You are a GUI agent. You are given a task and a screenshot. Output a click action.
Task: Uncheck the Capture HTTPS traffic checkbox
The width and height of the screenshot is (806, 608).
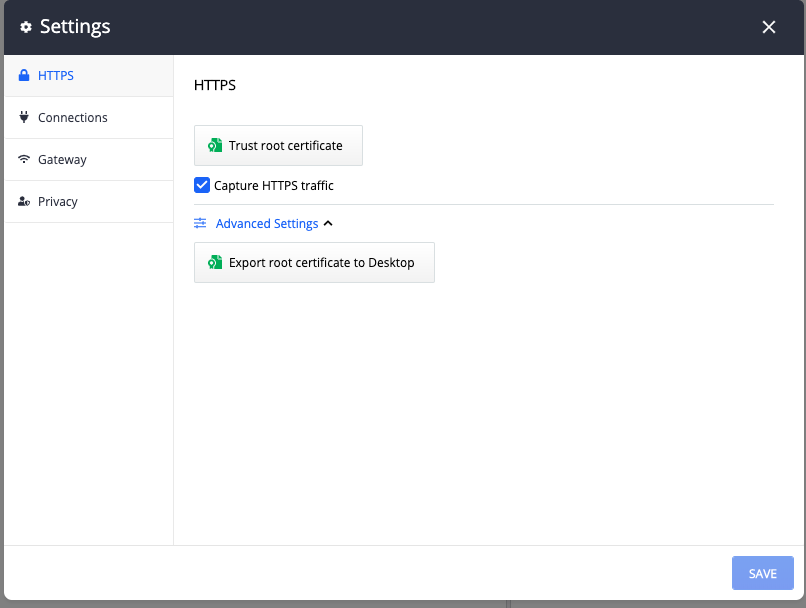pos(201,185)
